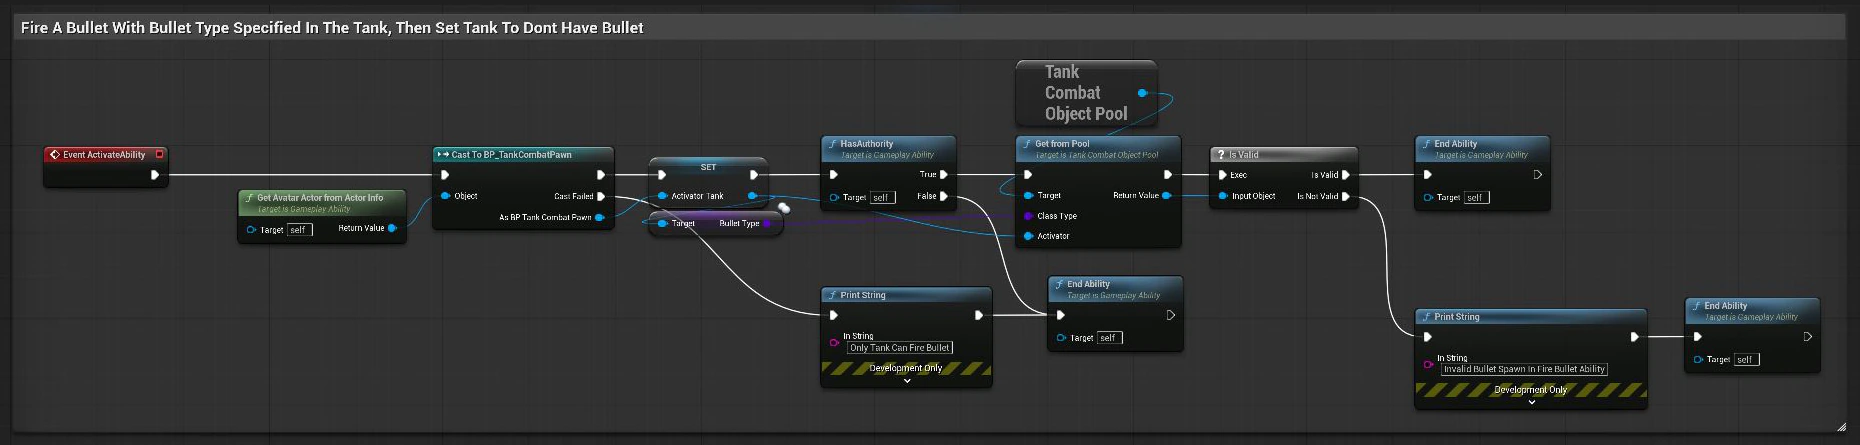Click 'Development Only' banner on 'Only Tank' Print String
This screenshot has width=1860, height=445.
click(906, 368)
